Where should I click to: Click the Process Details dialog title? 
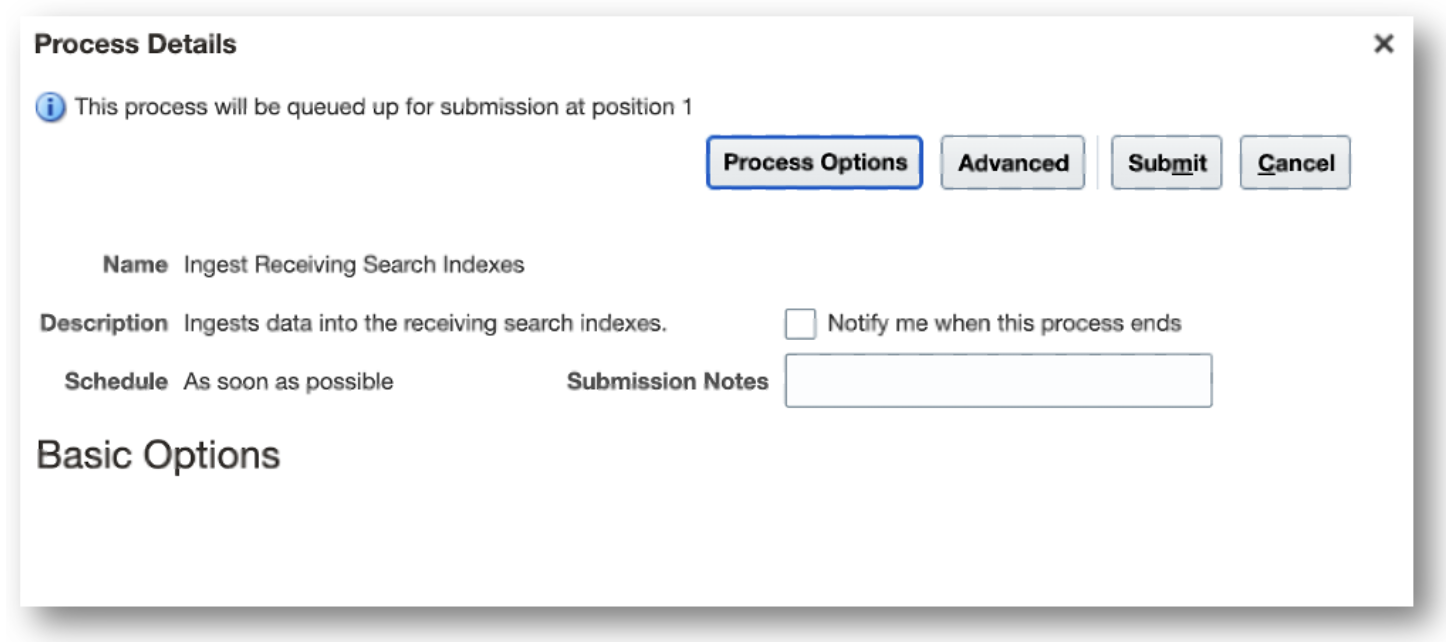(136, 44)
